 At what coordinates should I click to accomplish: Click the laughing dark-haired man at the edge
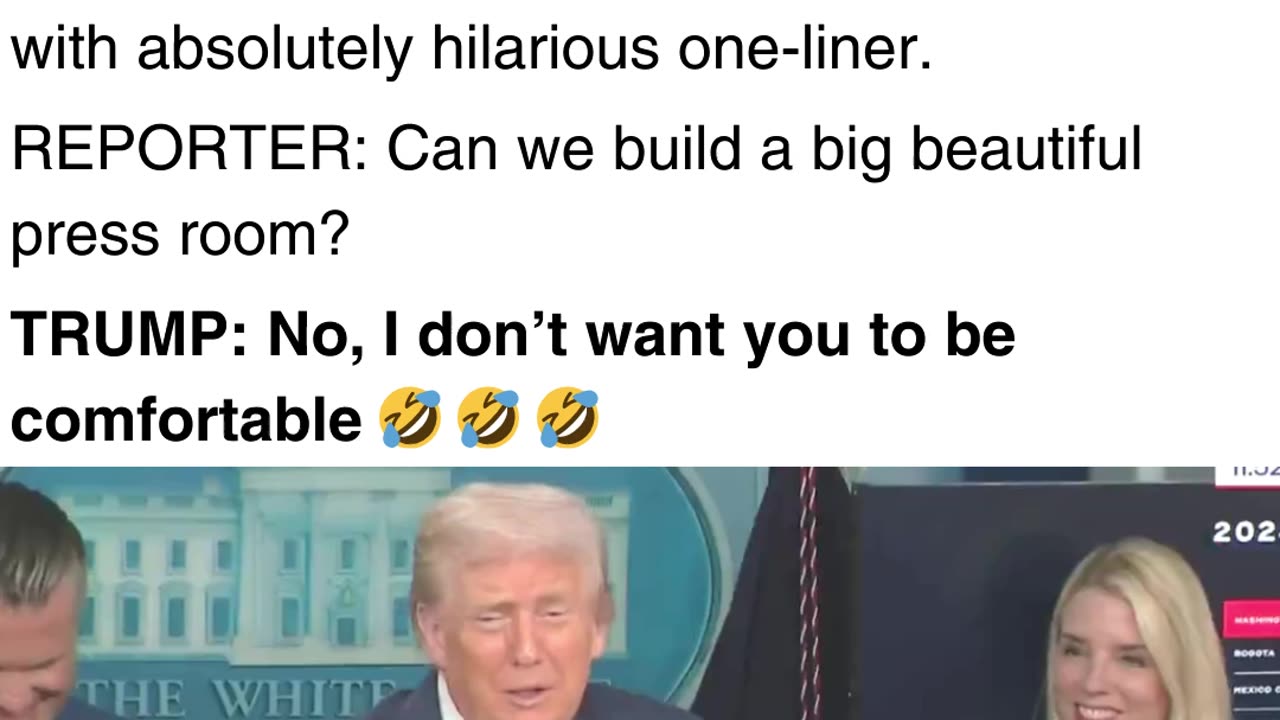pos(40,605)
